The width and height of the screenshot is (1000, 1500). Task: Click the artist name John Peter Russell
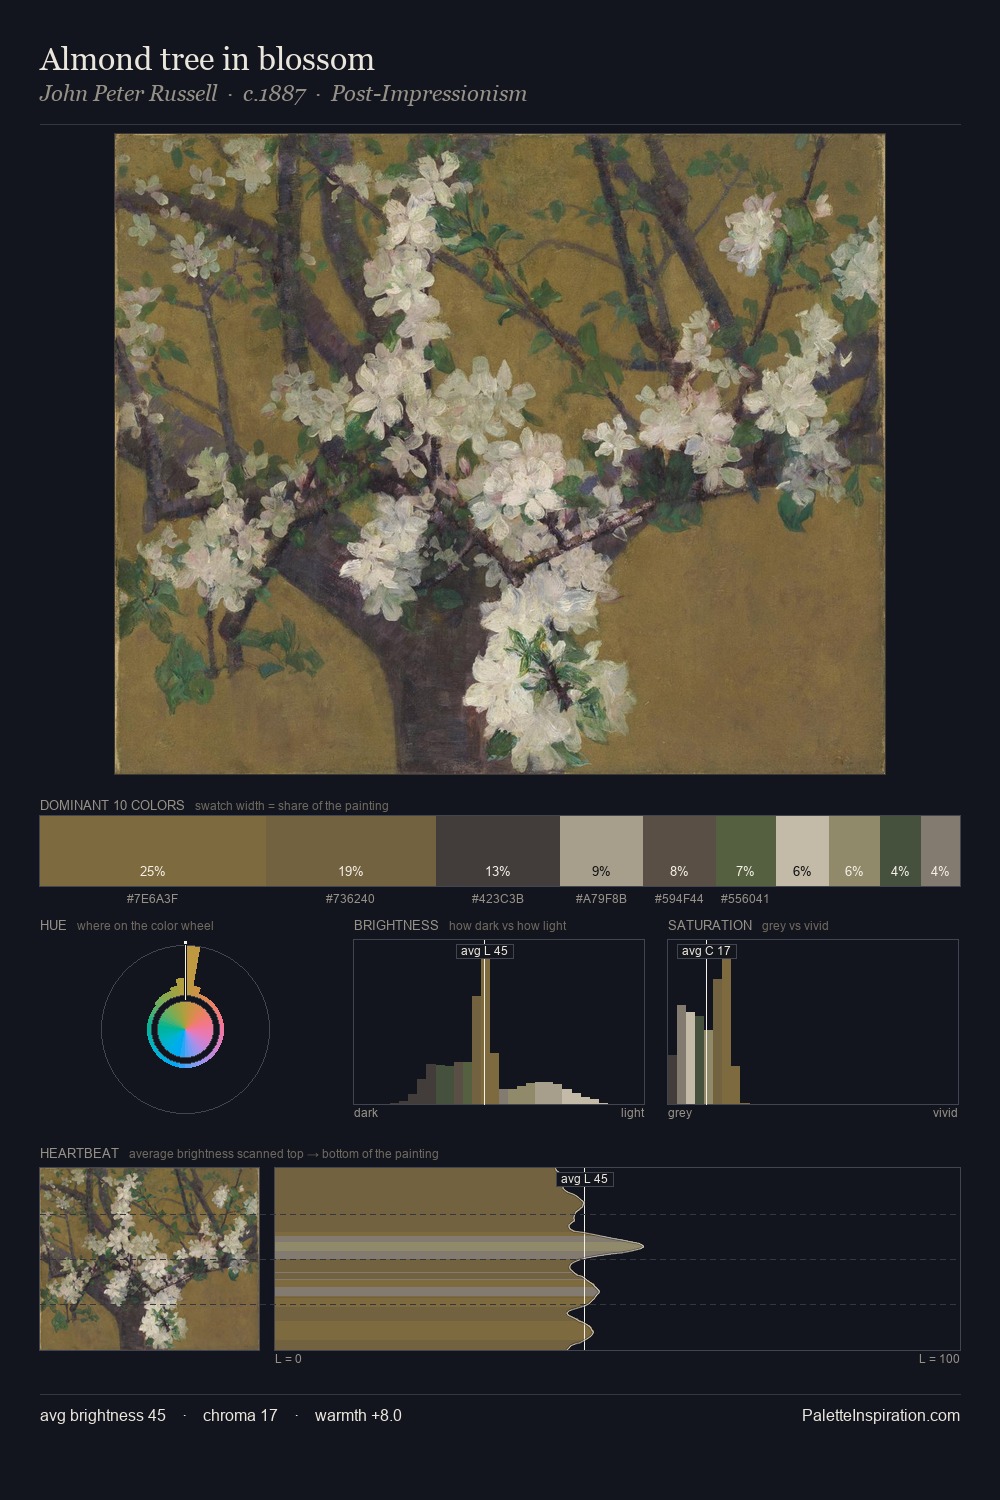[x=128, y=94]
